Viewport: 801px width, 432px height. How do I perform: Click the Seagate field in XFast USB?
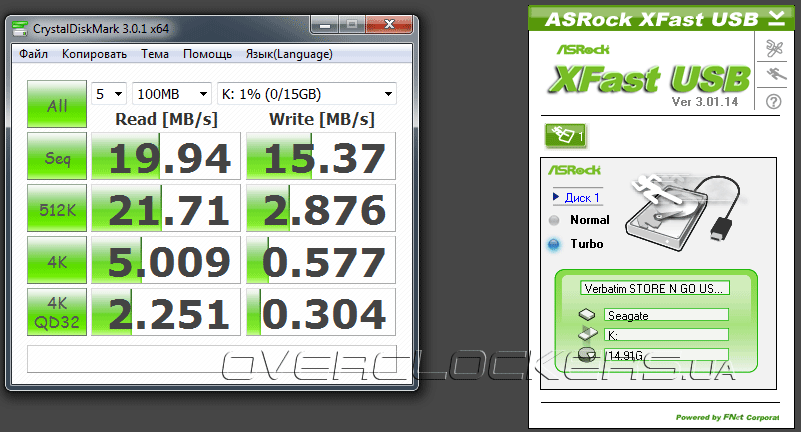tap(666, 315)
